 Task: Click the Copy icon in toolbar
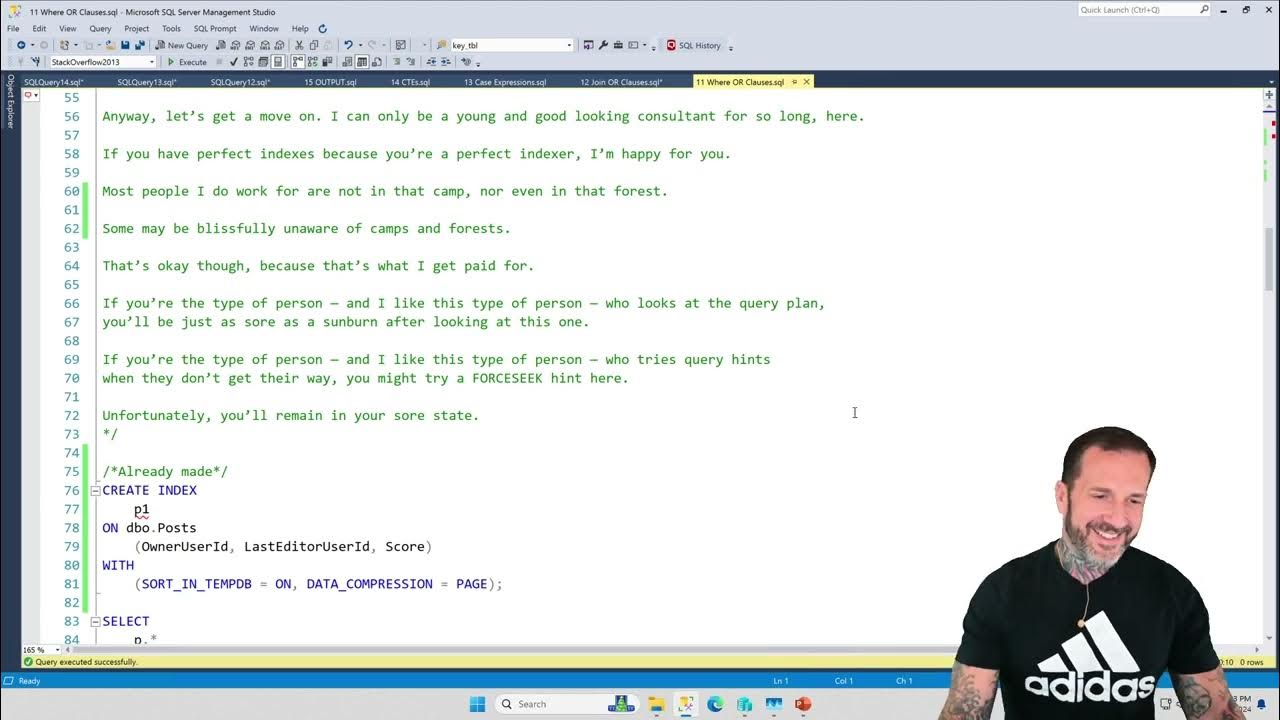(314, 45)
